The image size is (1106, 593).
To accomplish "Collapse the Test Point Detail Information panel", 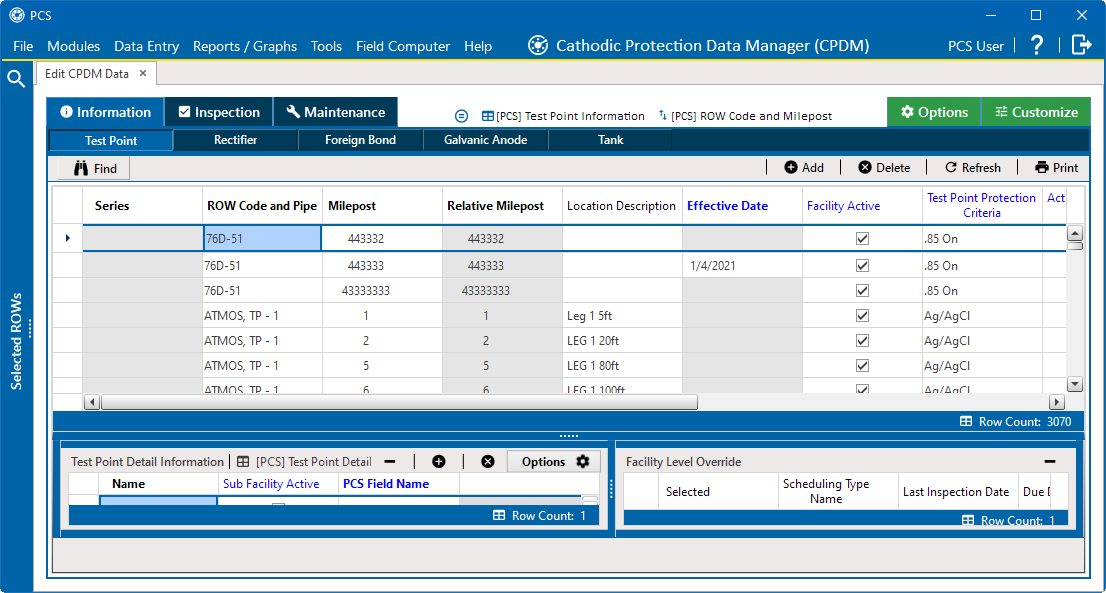I will coord(389,461).
